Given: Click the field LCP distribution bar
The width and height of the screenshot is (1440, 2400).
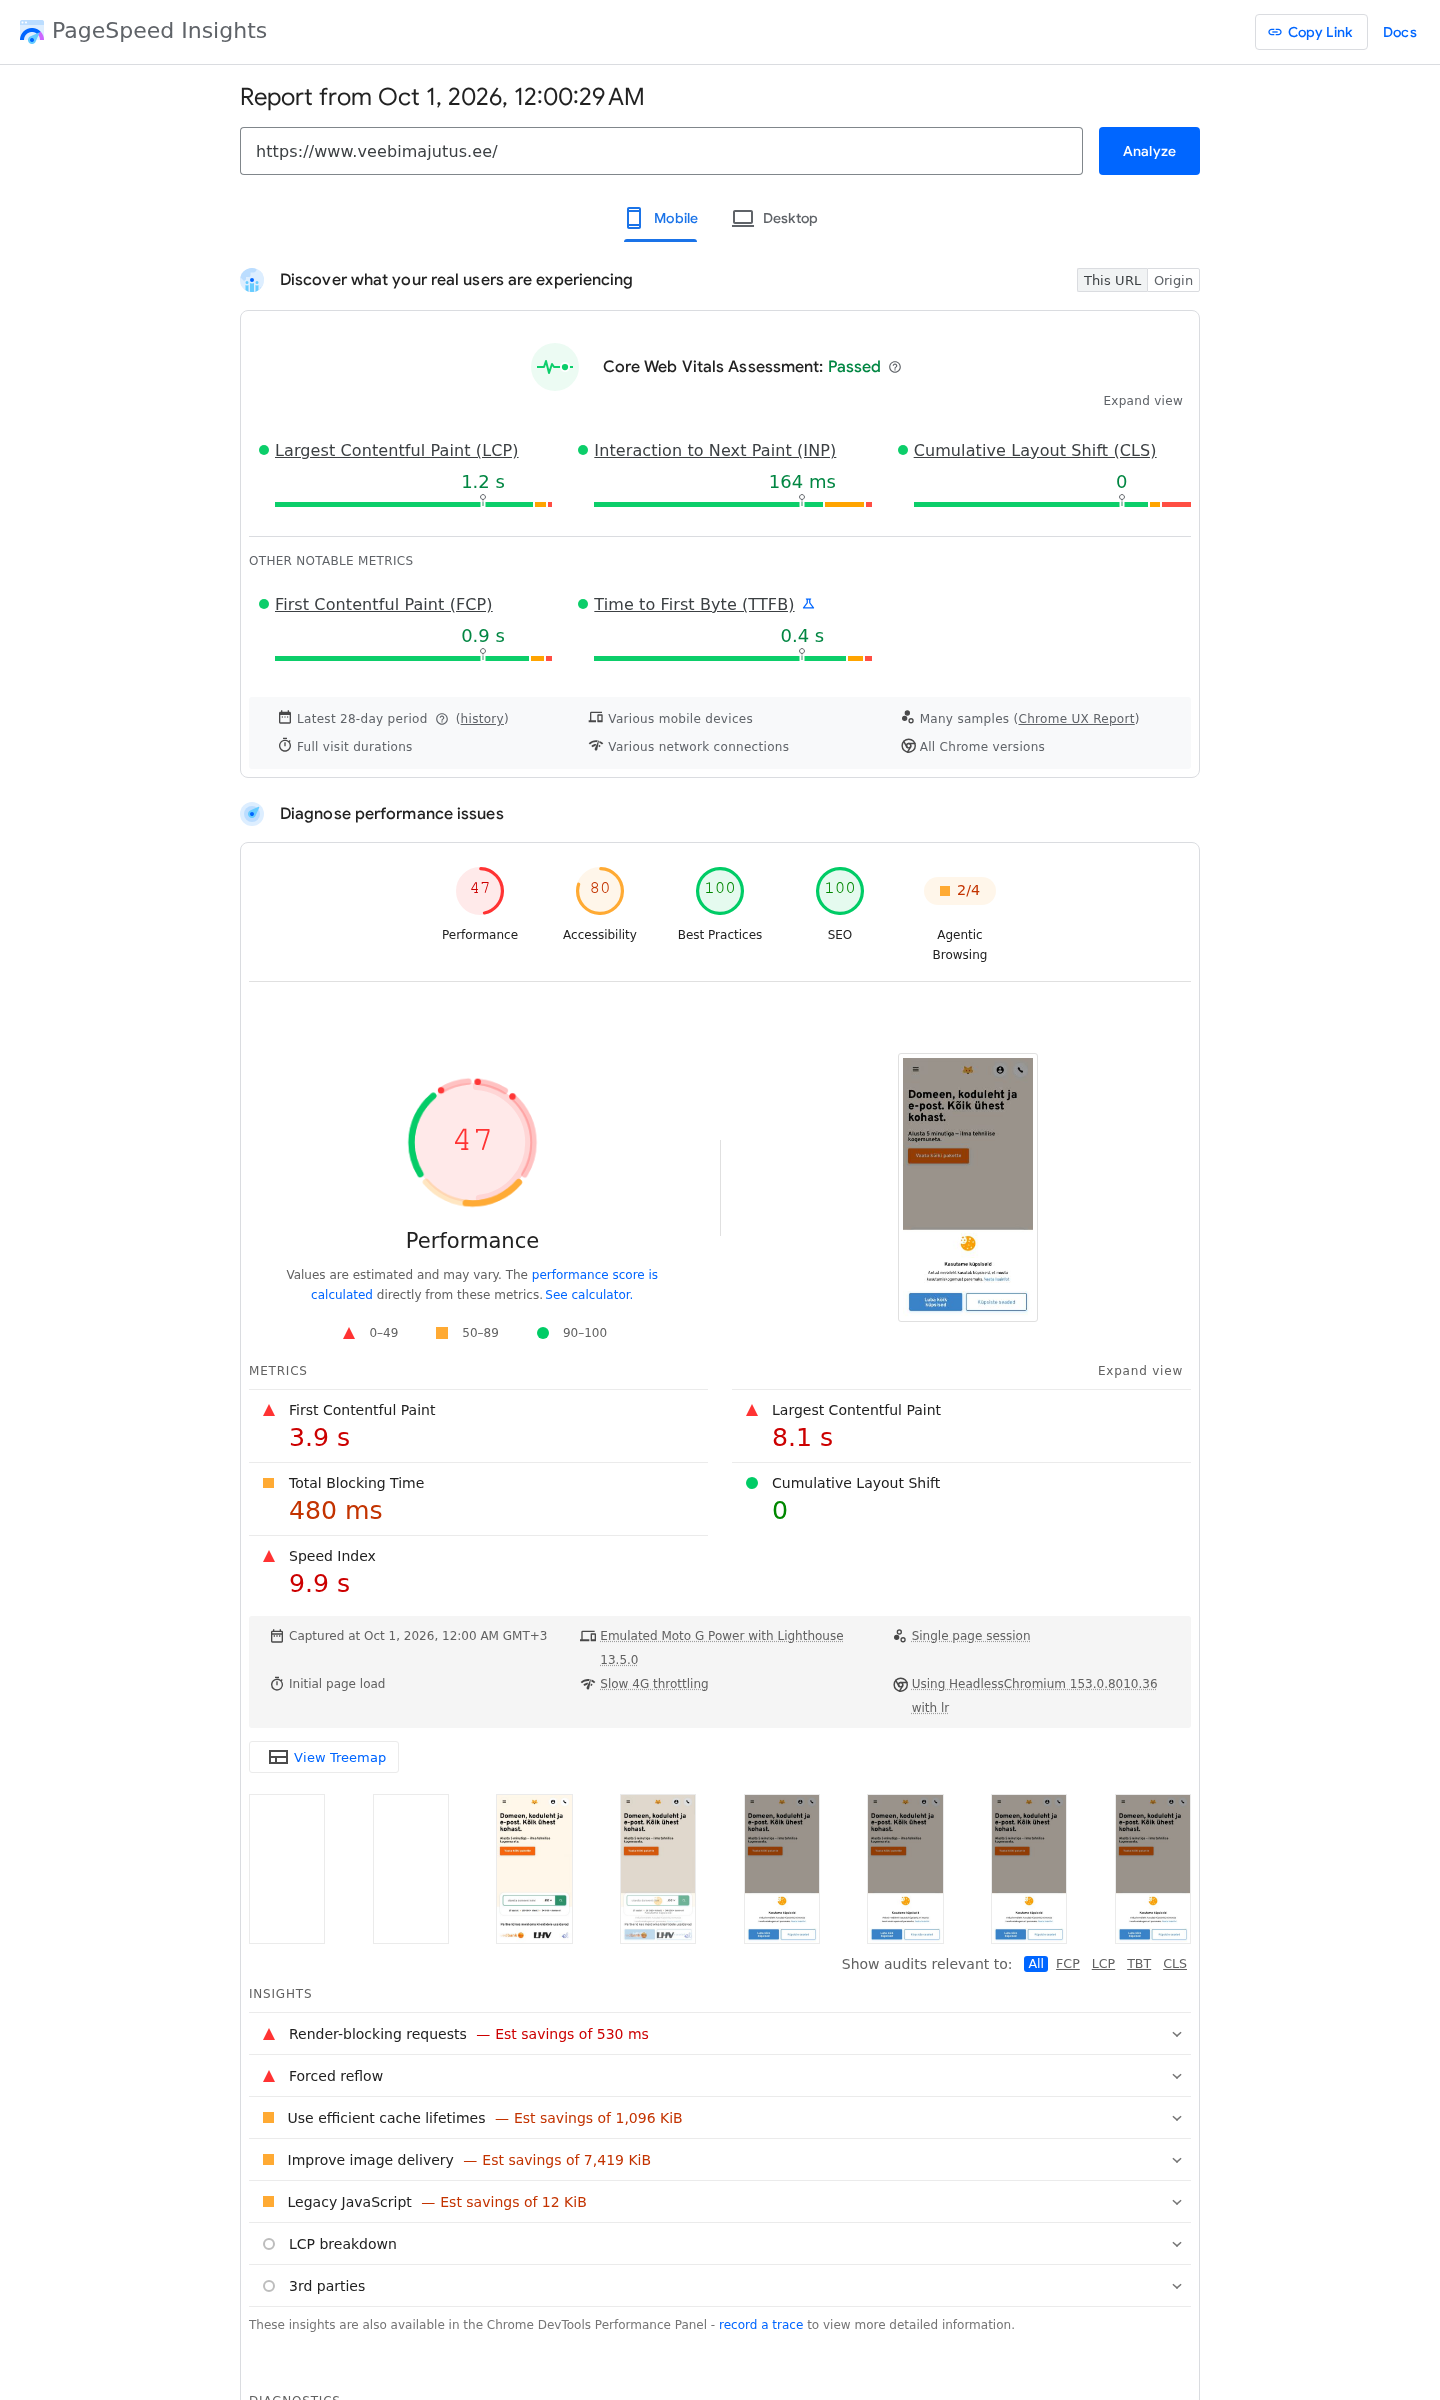Looking at the screenshot, I should [x=413, y=504].
